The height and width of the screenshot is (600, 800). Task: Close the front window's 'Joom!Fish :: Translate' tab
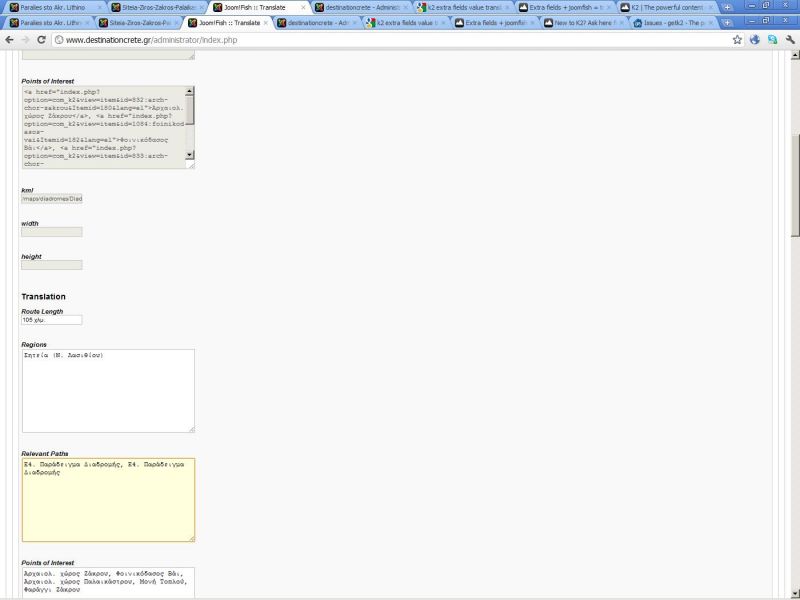click(x=265, y=23)
